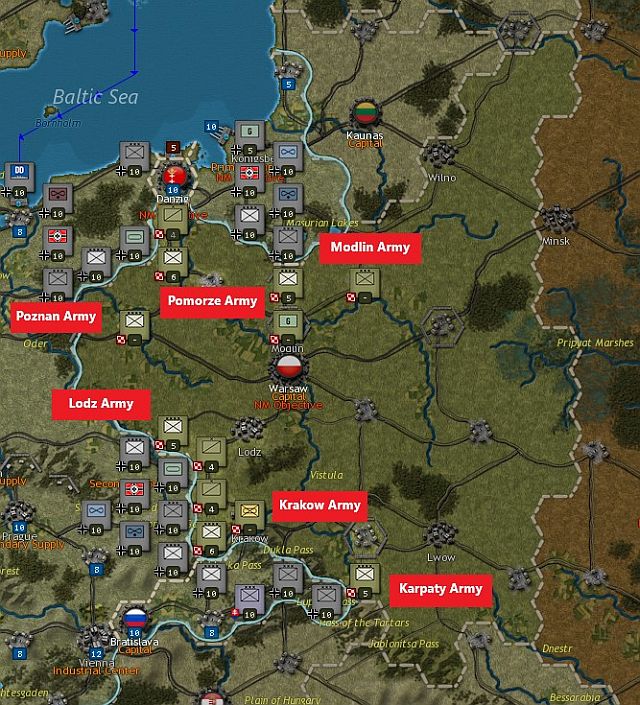Click the 'Vistula' river label
640x705 pixels.
(327, 475)
